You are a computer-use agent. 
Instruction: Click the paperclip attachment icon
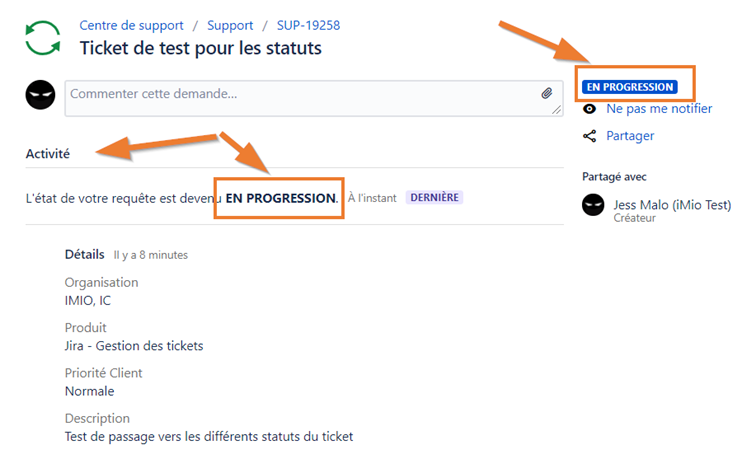coord(546,93)
